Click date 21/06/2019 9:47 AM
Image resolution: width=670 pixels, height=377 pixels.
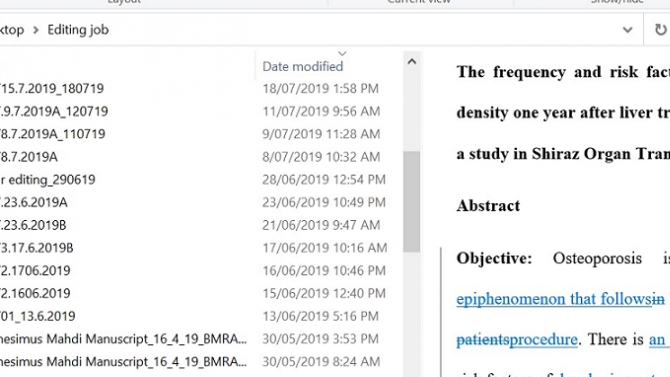click(x=321, y=225)
